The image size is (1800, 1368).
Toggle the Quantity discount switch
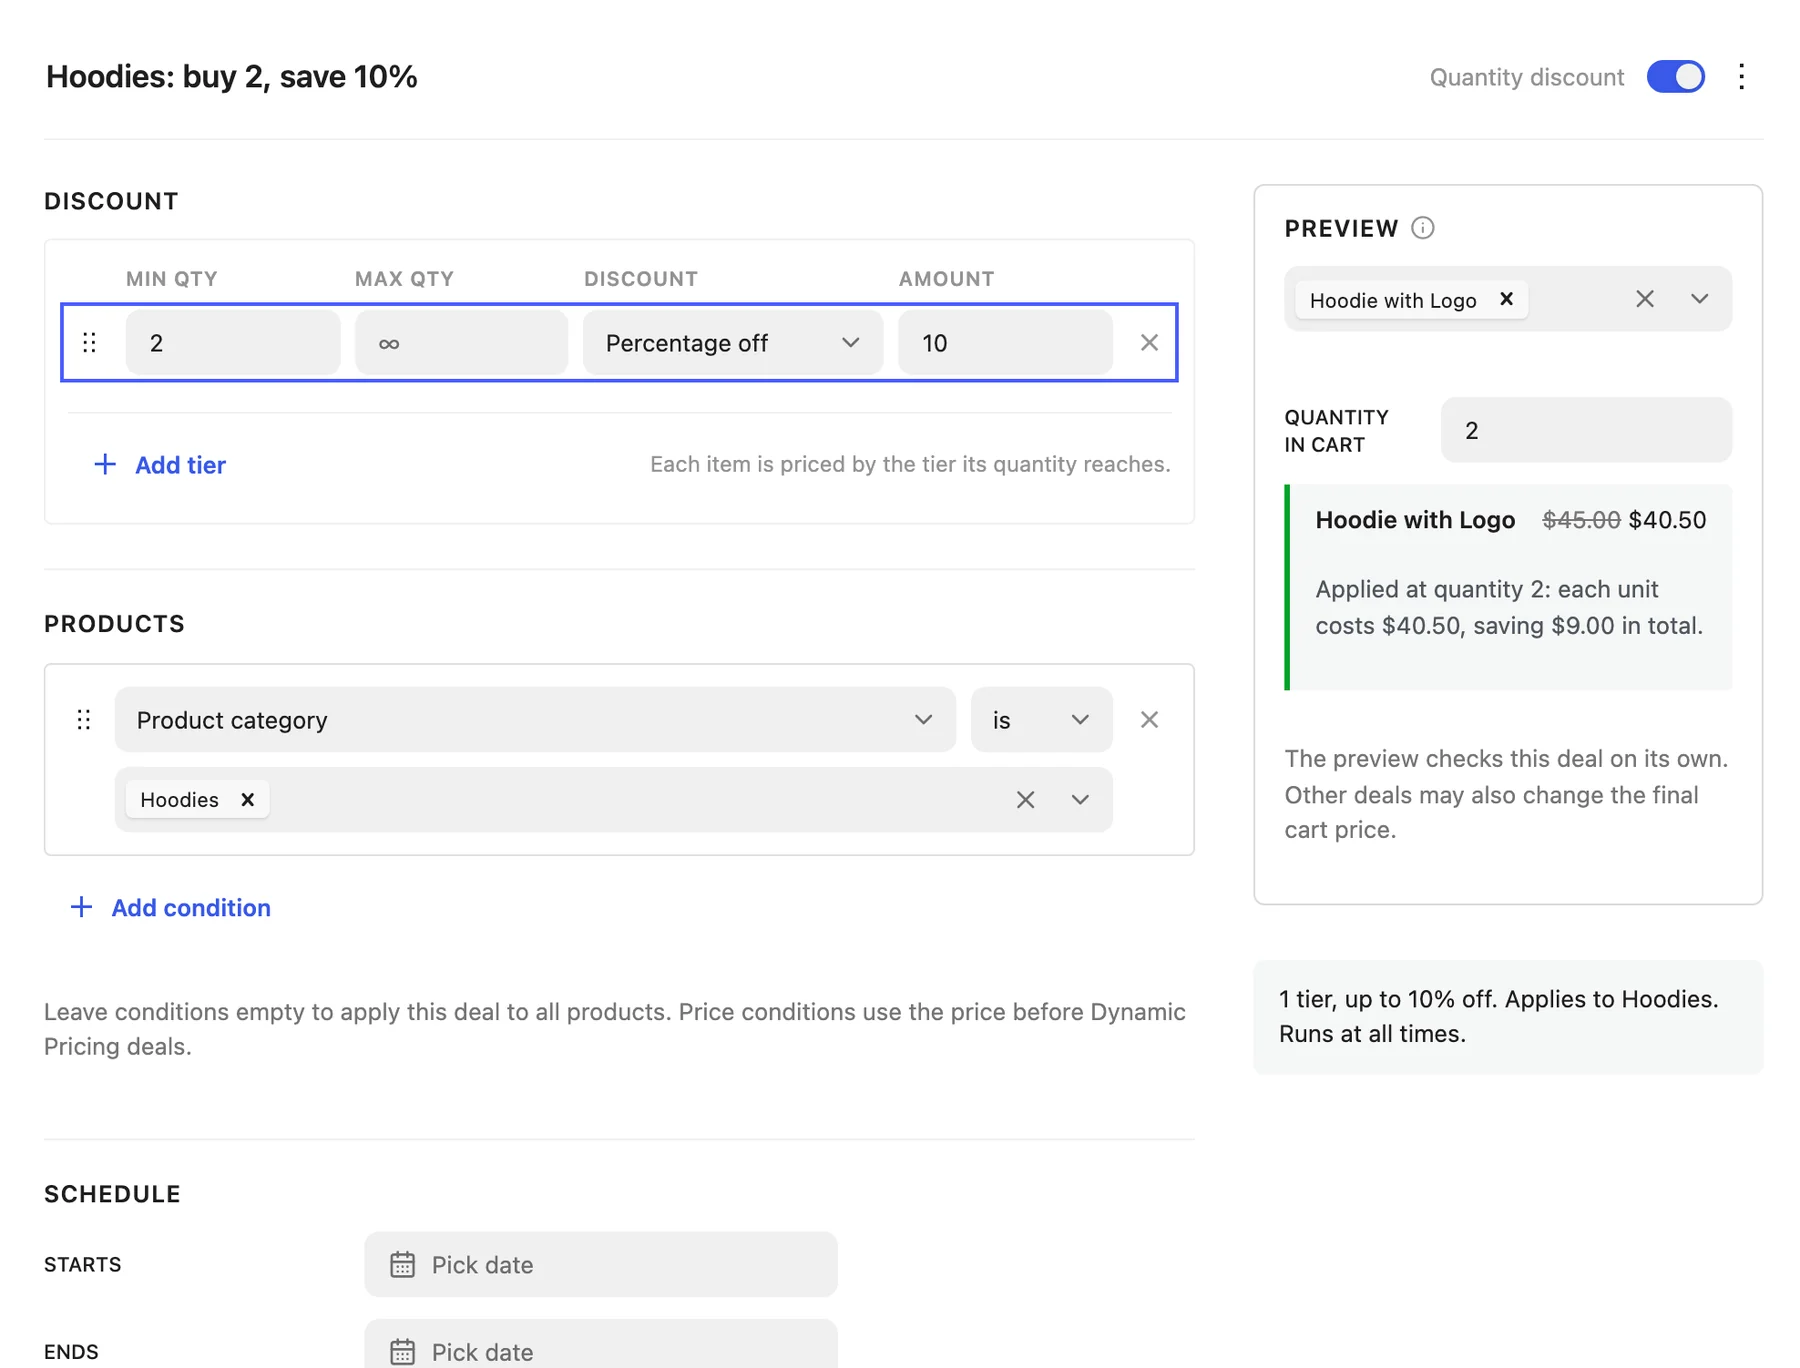click(x=1675, y=77)
